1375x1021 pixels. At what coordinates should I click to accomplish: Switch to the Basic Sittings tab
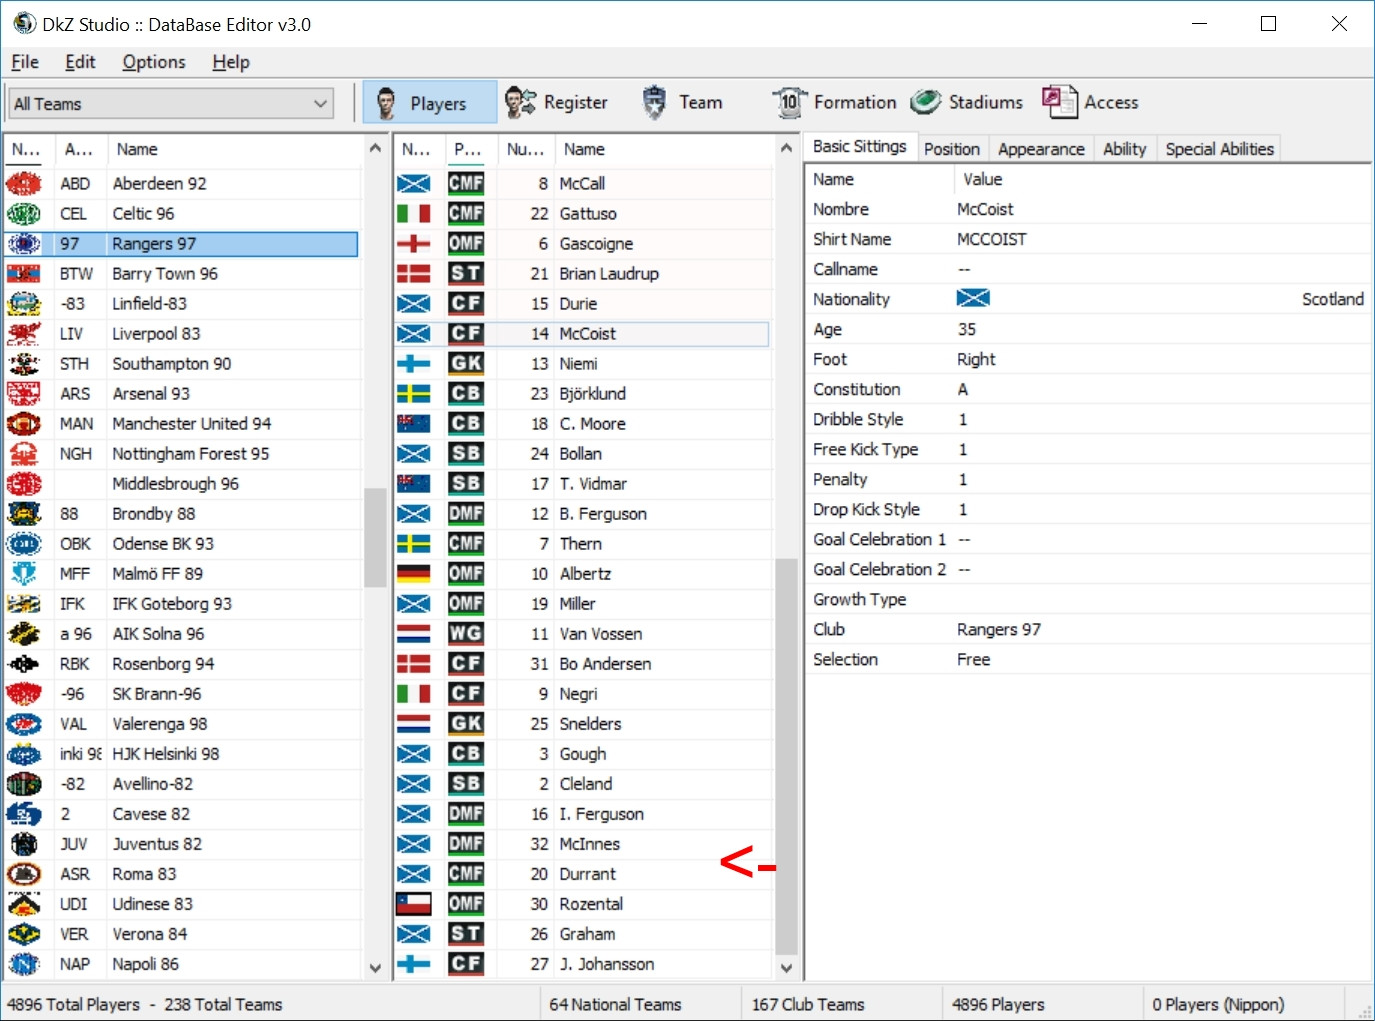859,147
